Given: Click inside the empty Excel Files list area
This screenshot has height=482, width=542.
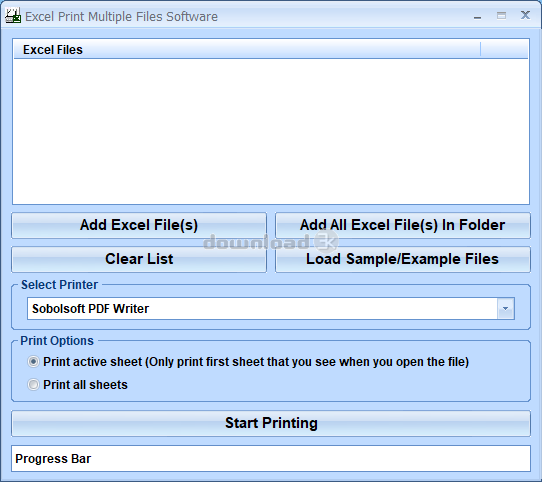Looking at the screenshot, I should click(271, 131).
